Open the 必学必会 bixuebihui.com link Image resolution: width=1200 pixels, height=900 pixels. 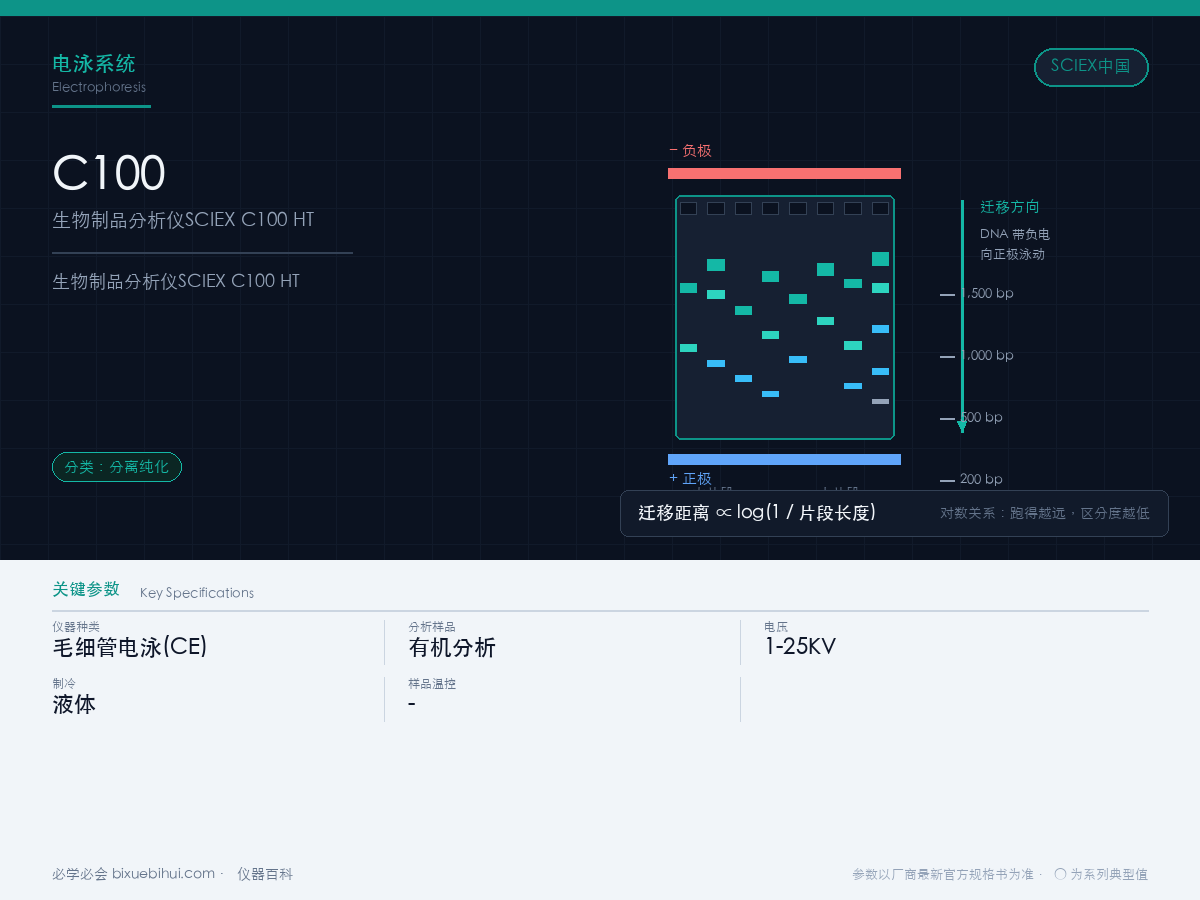click(x=133, y=874)
